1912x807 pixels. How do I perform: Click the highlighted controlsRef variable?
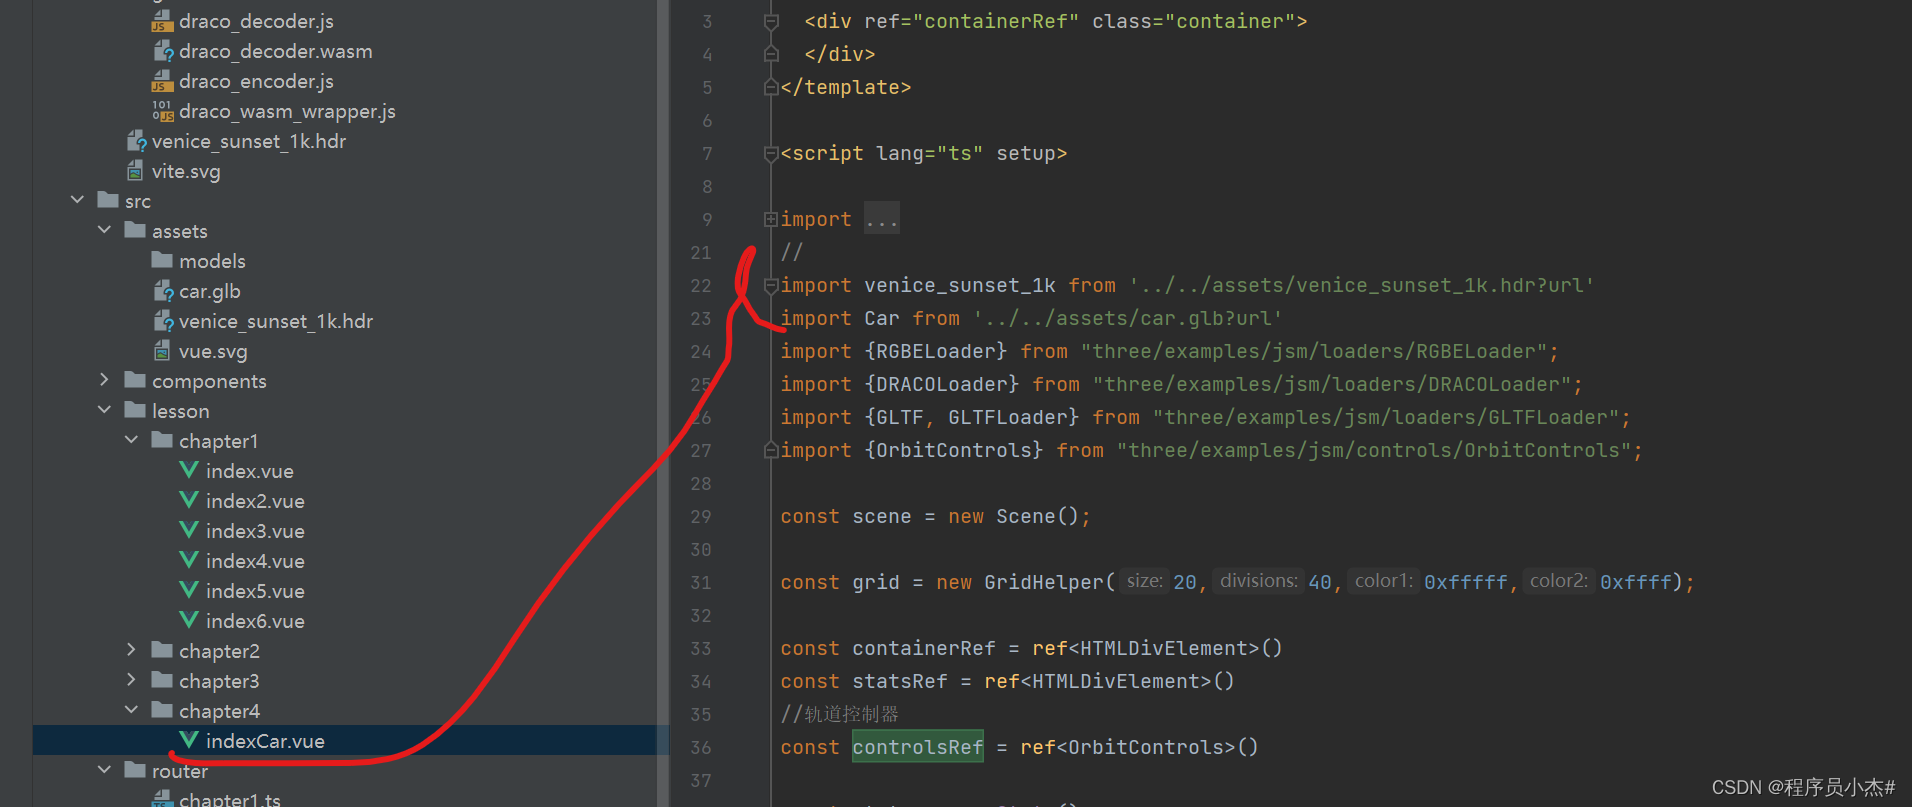coord(918,747)
